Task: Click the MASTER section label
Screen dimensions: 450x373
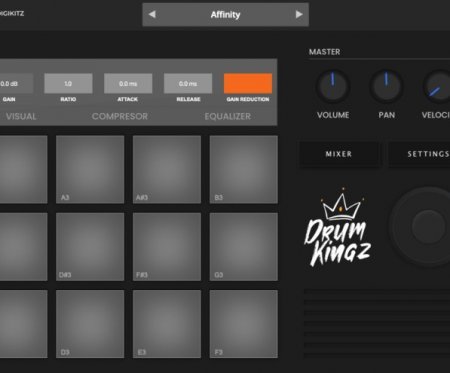Action: tap(324, 52)
